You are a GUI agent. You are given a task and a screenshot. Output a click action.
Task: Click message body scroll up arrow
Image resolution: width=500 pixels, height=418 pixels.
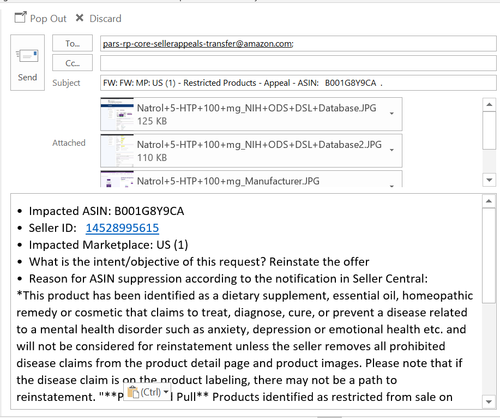[x=488, y=201]
